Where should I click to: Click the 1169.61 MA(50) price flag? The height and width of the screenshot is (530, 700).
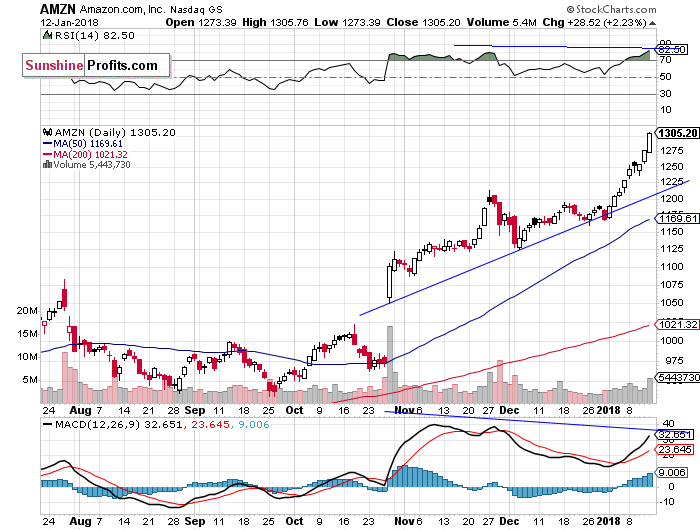point(677,218)
